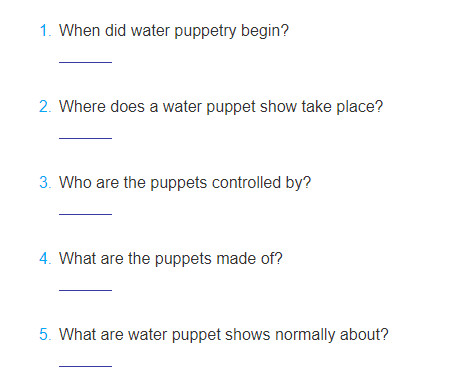
Task: Click the answer blank under question 2
Action: pyautogui.click(x=85, y=138)
